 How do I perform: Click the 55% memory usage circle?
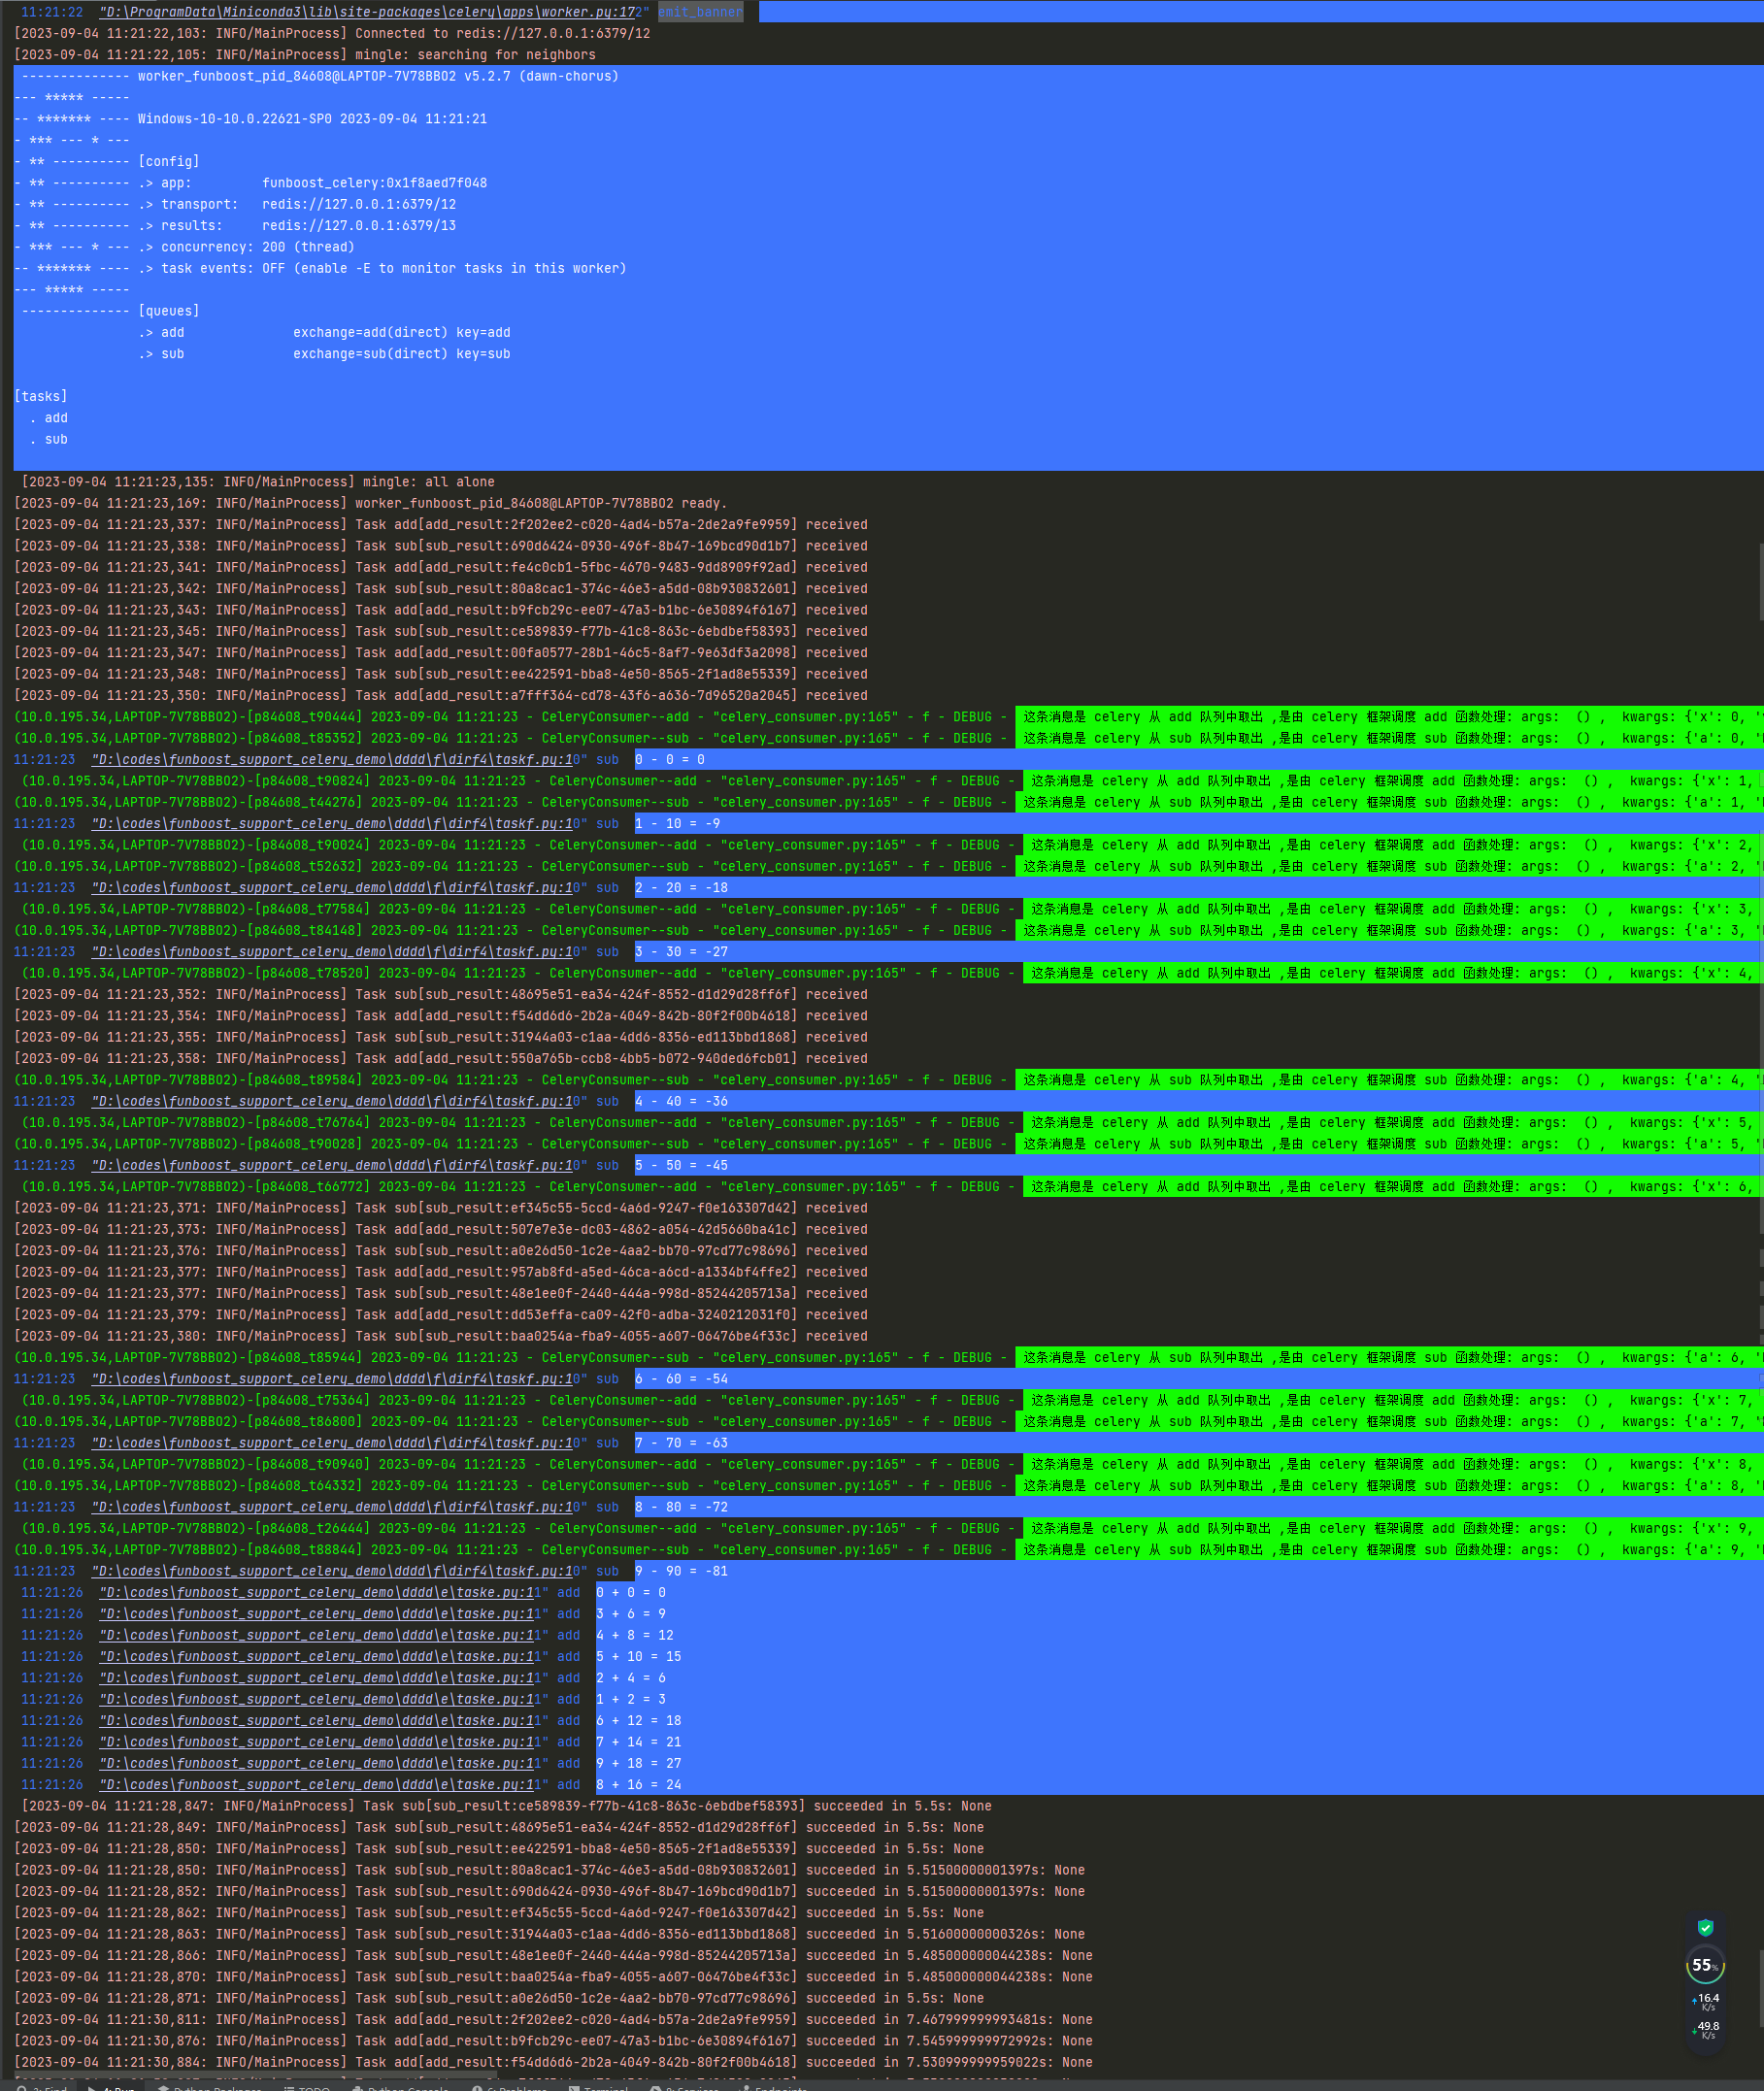pos(1705,1965)
